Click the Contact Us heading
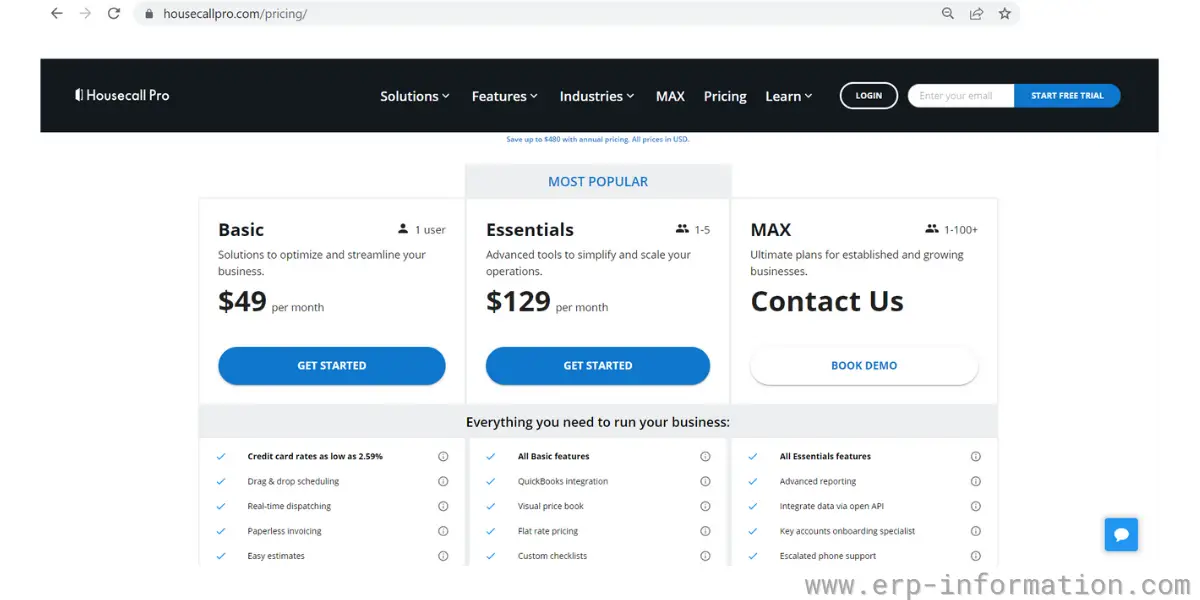Image resolution: width=1200 pixels, height=600 pixels. [827, 302]
